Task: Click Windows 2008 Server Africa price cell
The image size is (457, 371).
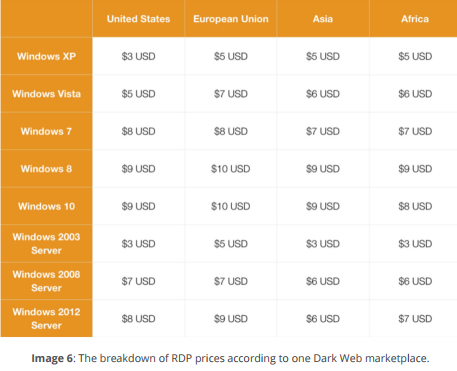Action: click(x=413, y=281)
